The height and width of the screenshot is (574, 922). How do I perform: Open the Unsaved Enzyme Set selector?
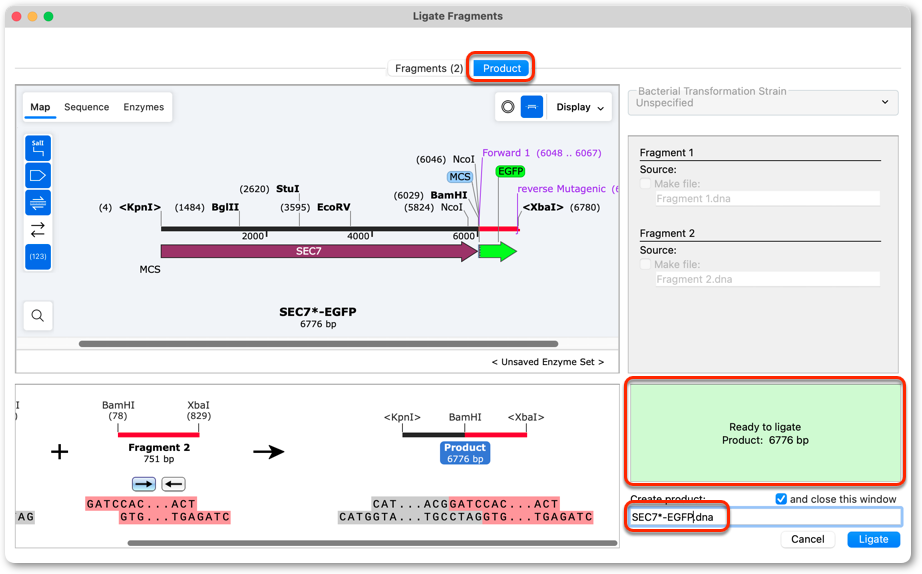(547, 362)
